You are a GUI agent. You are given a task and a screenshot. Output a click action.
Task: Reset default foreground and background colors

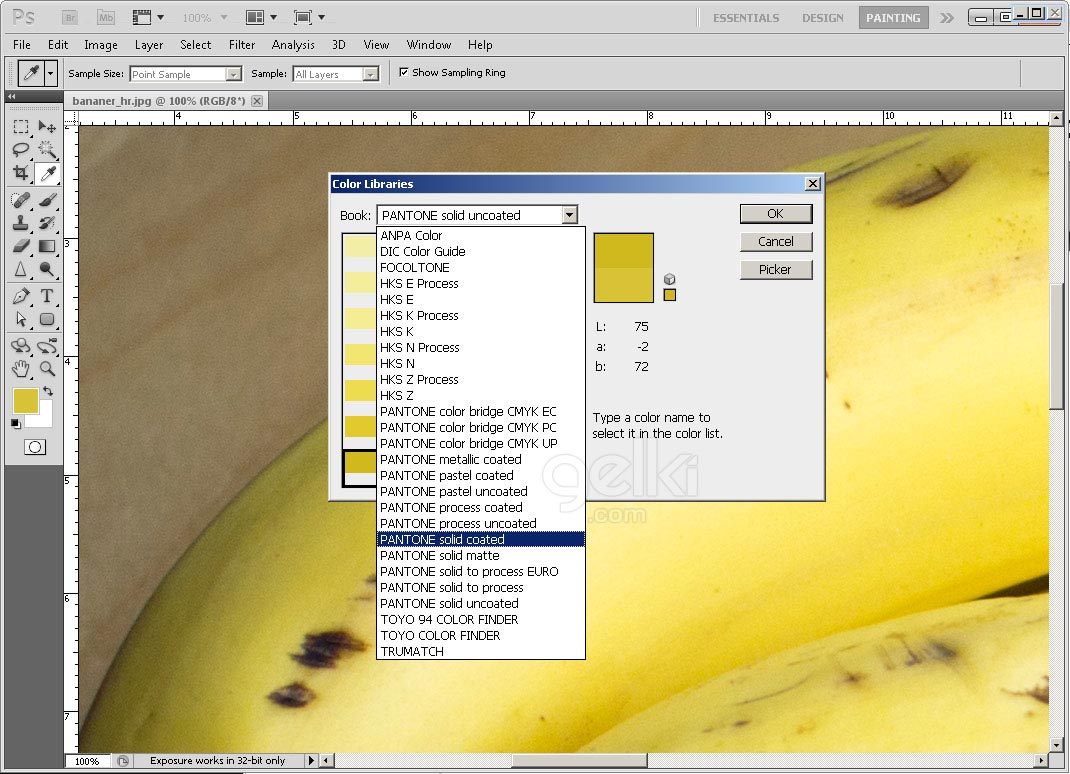16,424
